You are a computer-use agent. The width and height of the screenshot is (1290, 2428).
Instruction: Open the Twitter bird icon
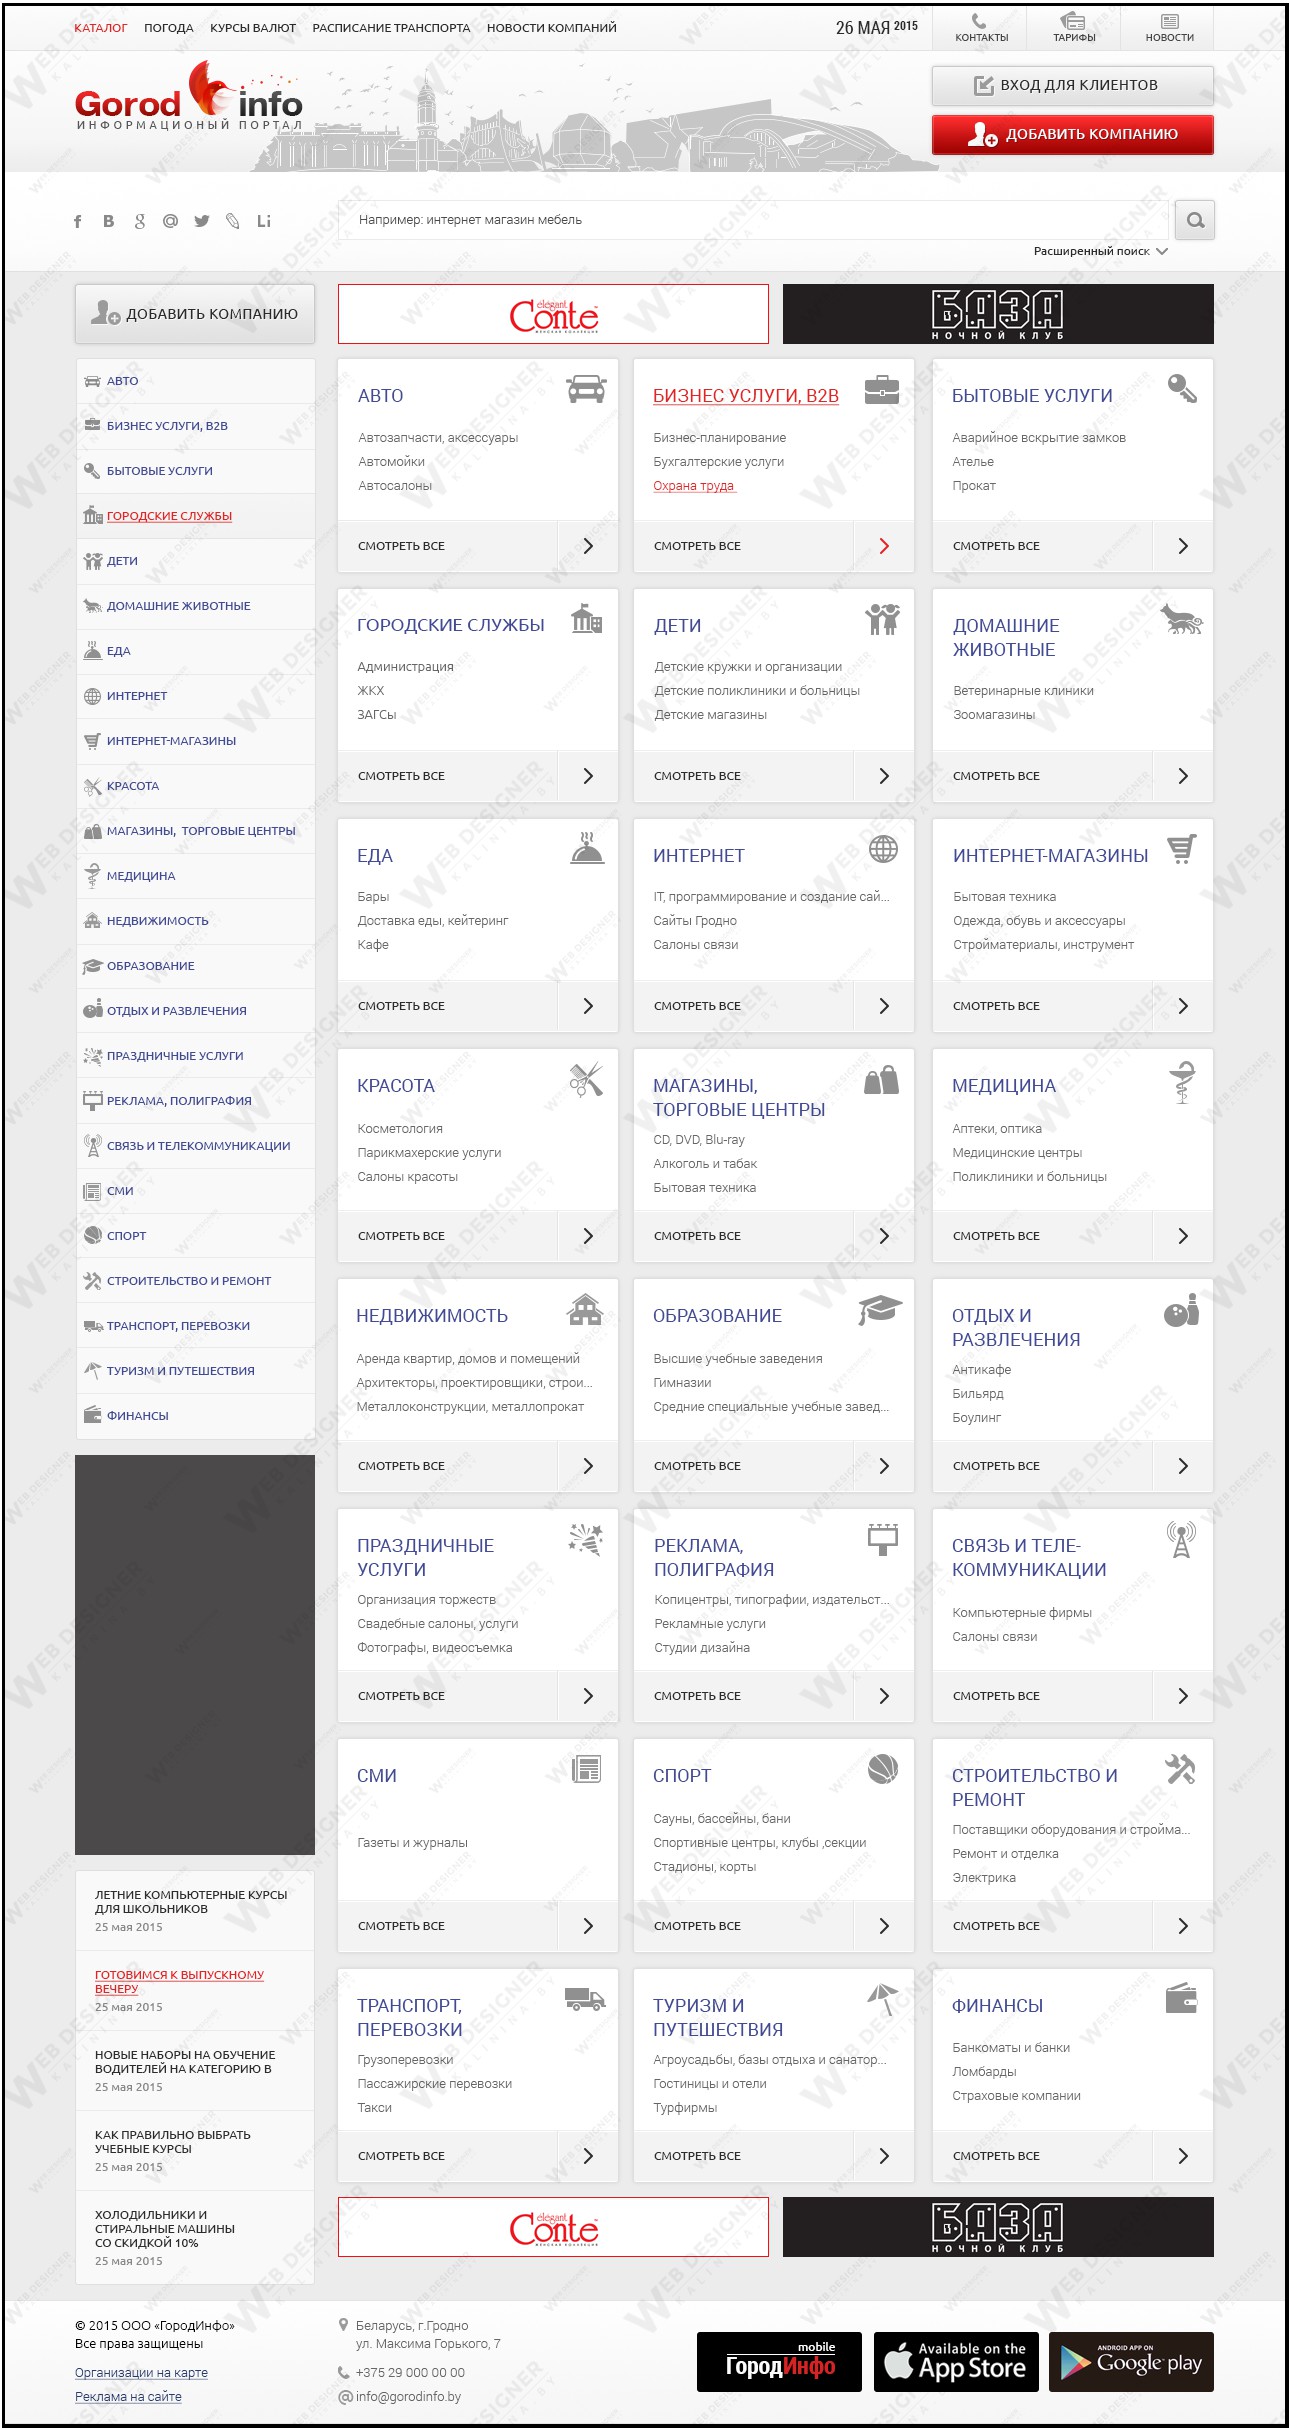[202, 221]
